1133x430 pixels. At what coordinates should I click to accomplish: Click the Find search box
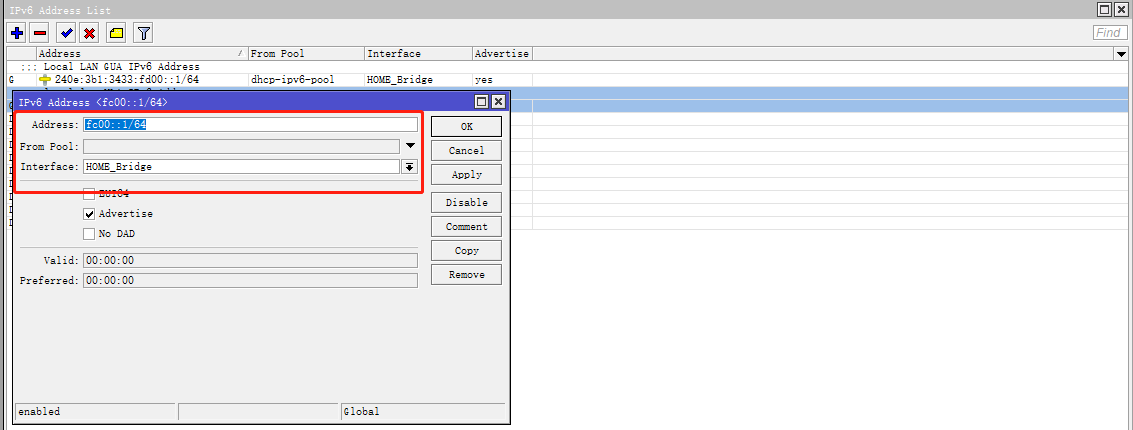click(1109, 33)
